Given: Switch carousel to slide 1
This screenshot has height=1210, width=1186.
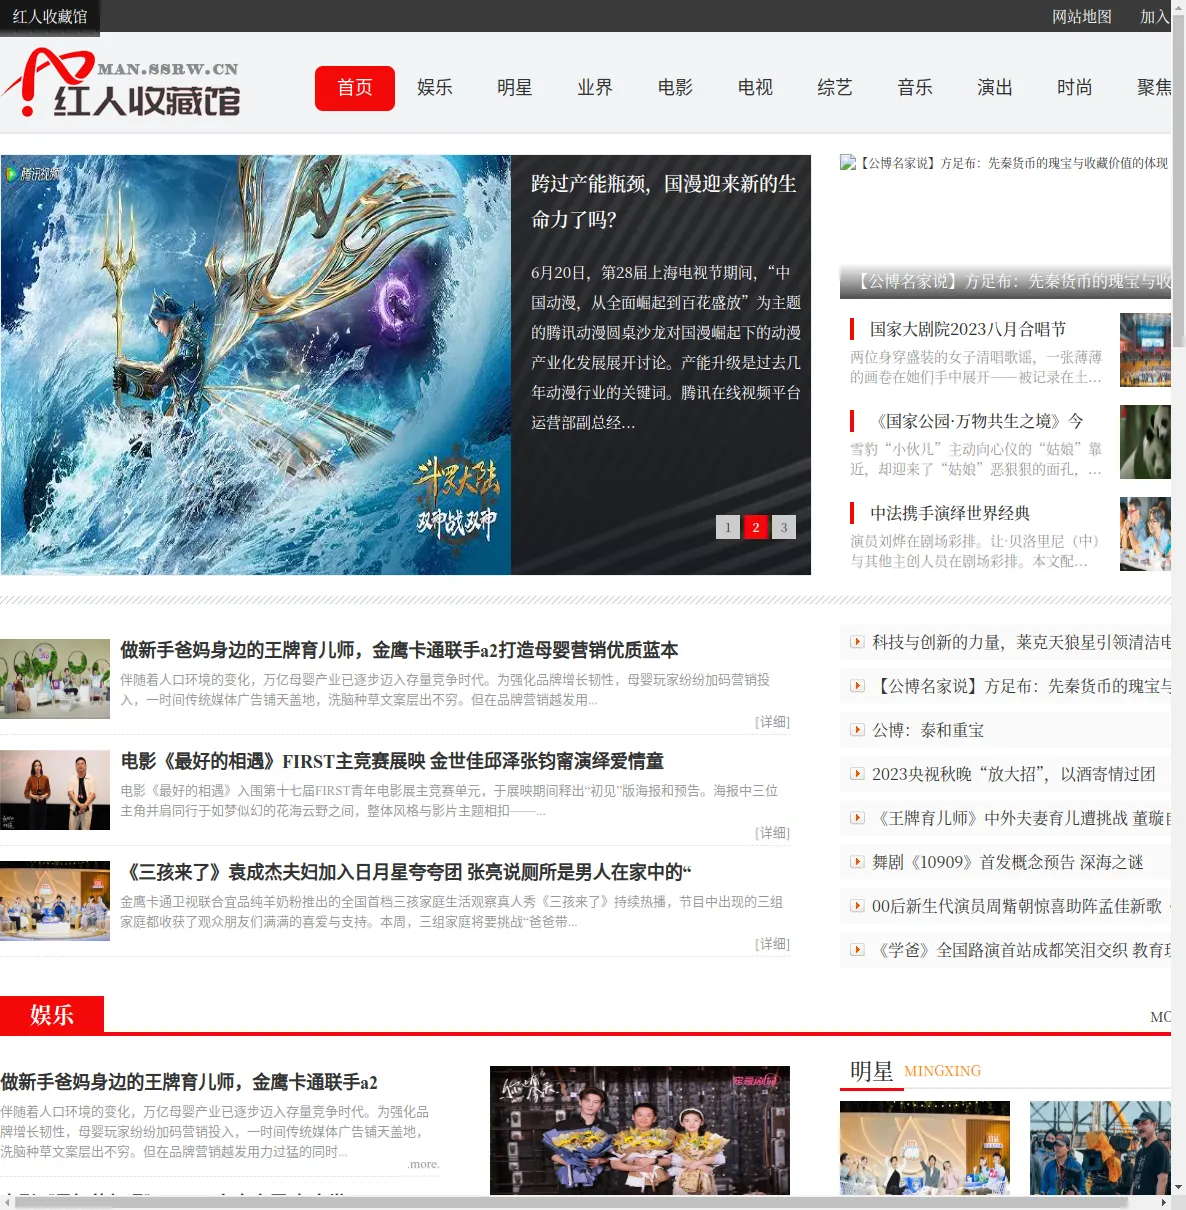Looking at the screenshot, I should [728, 527].
